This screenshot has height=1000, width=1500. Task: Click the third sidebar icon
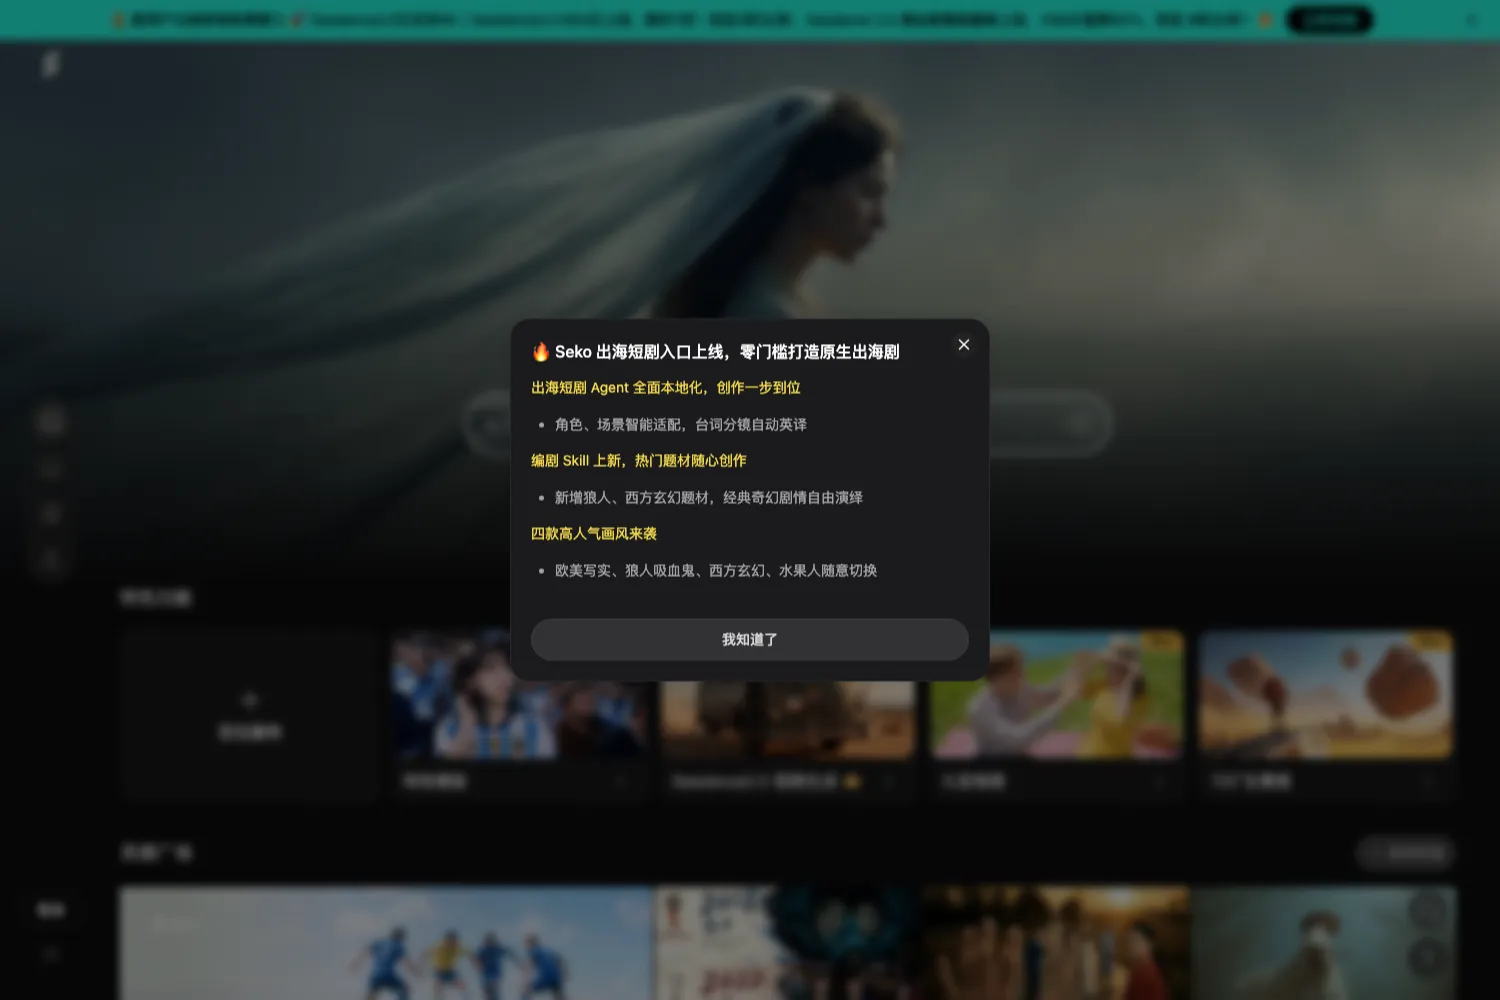click(x=51, y=514)
